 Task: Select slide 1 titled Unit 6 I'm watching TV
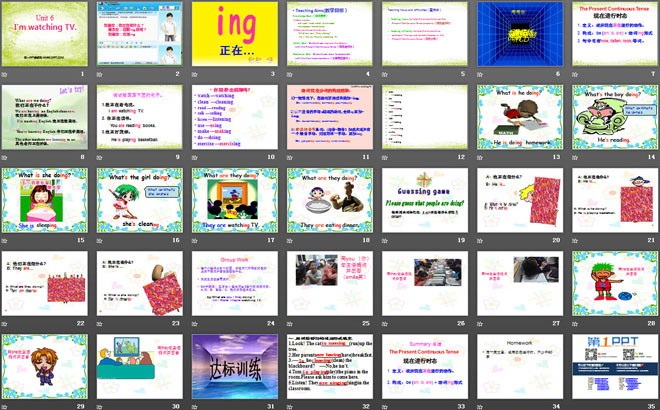(45, 34)
